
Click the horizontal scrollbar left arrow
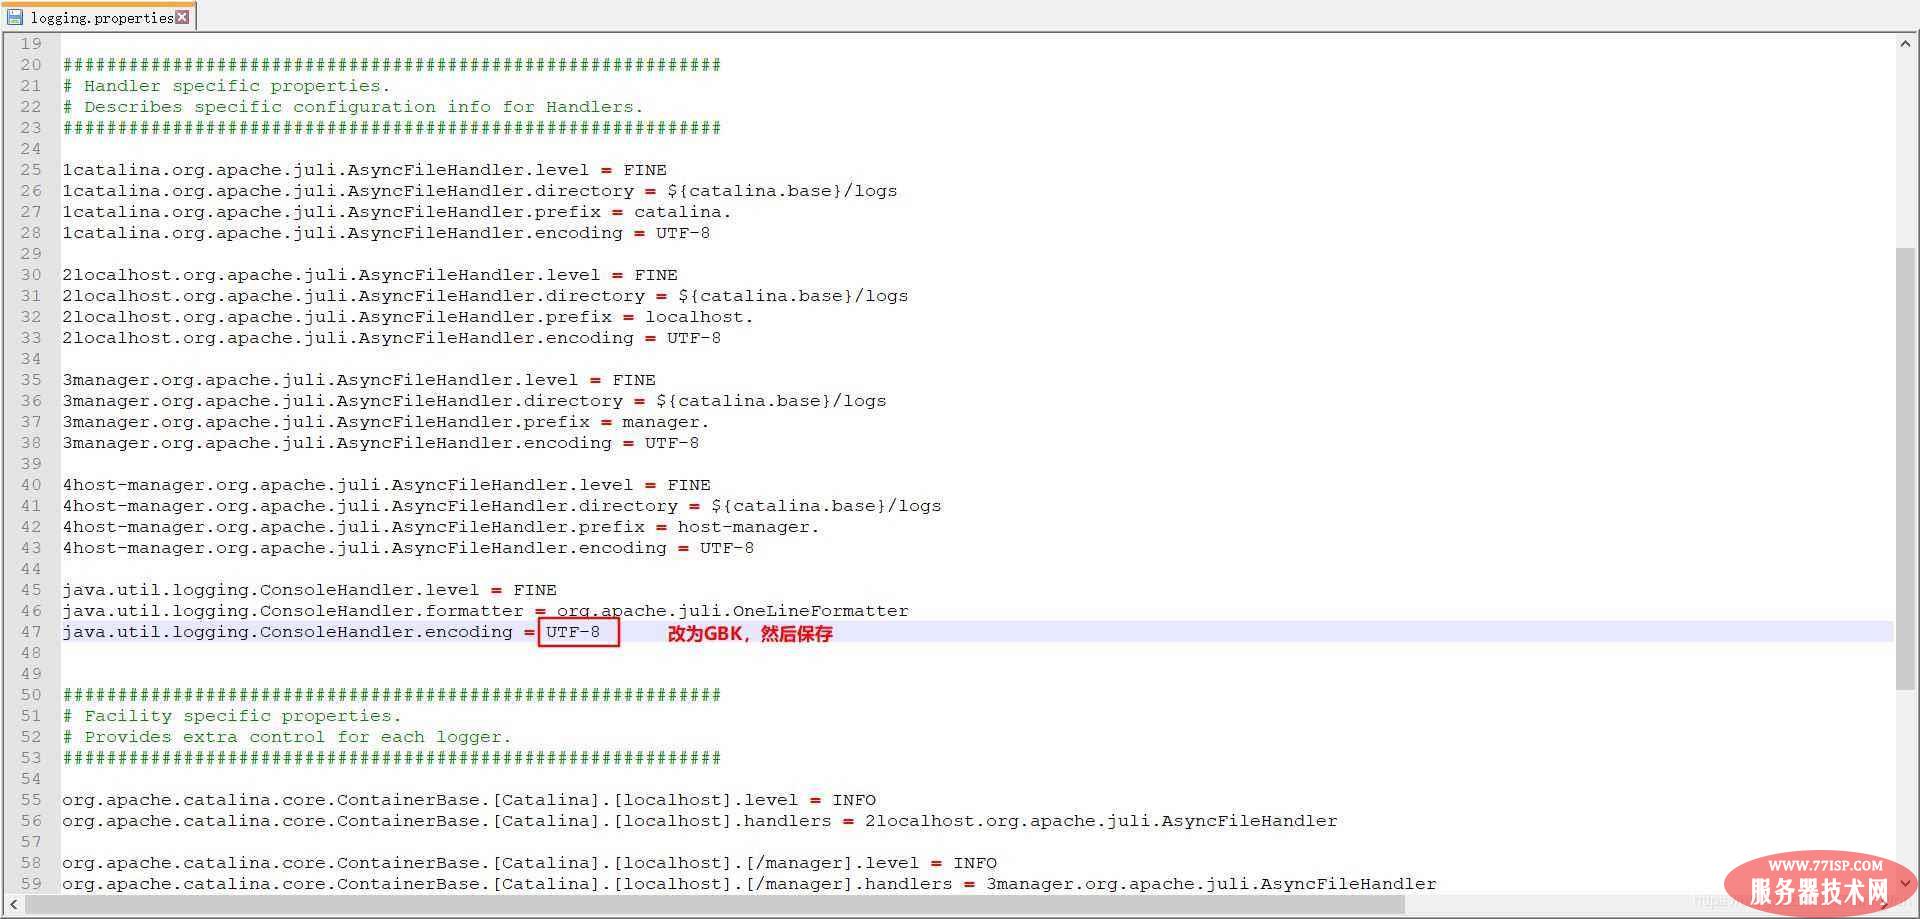[13, 904]
